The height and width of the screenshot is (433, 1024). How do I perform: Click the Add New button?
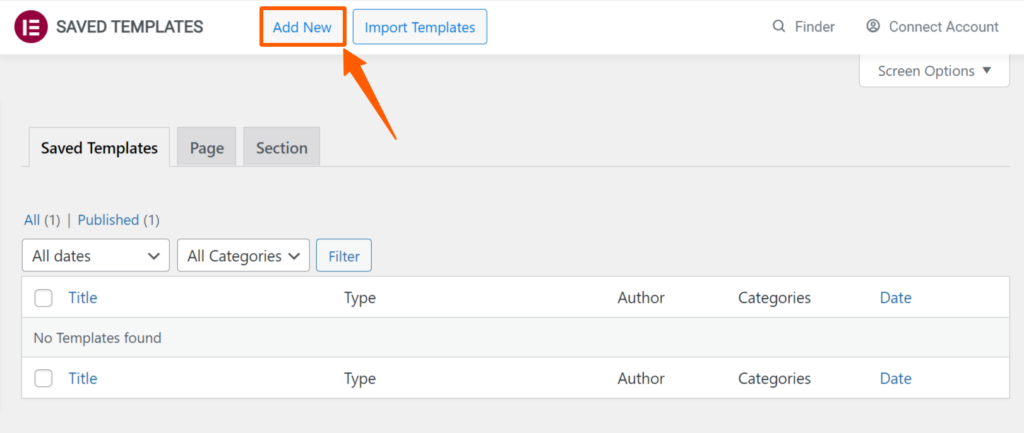(x=302, y=27)
